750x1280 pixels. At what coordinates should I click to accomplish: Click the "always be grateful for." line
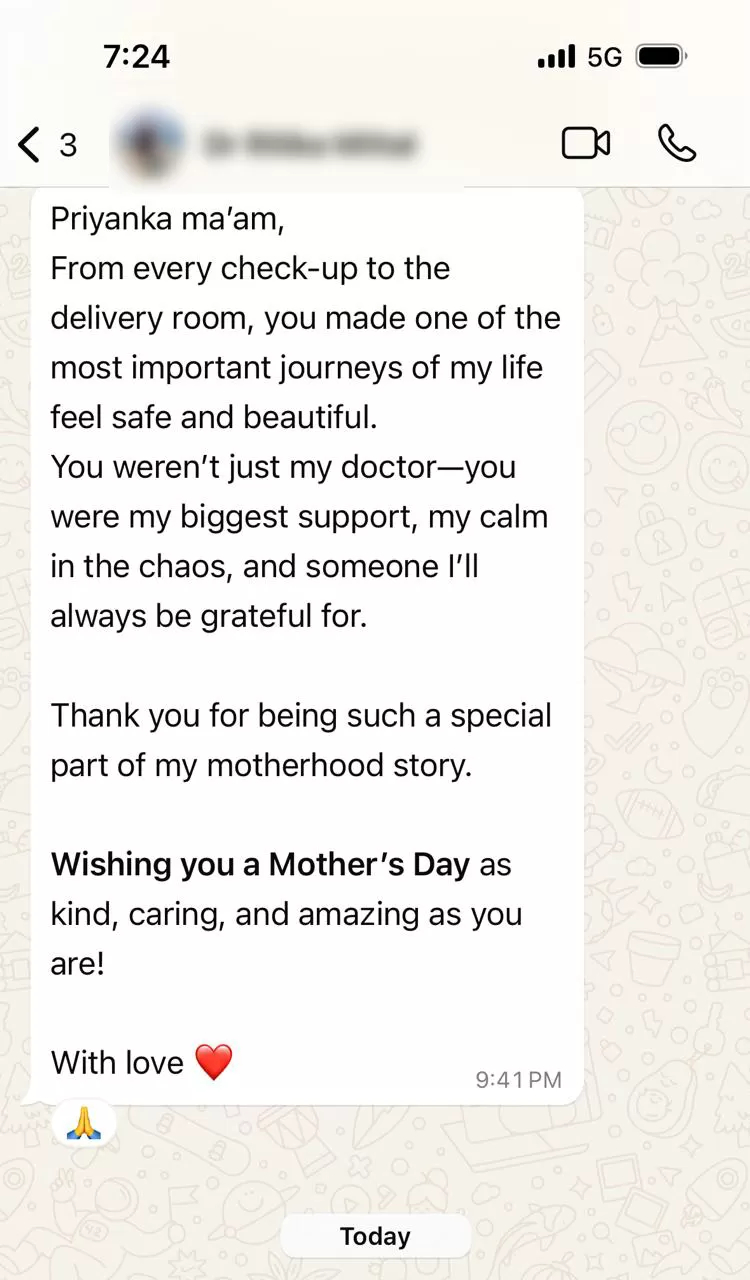[x=209, y=616]
